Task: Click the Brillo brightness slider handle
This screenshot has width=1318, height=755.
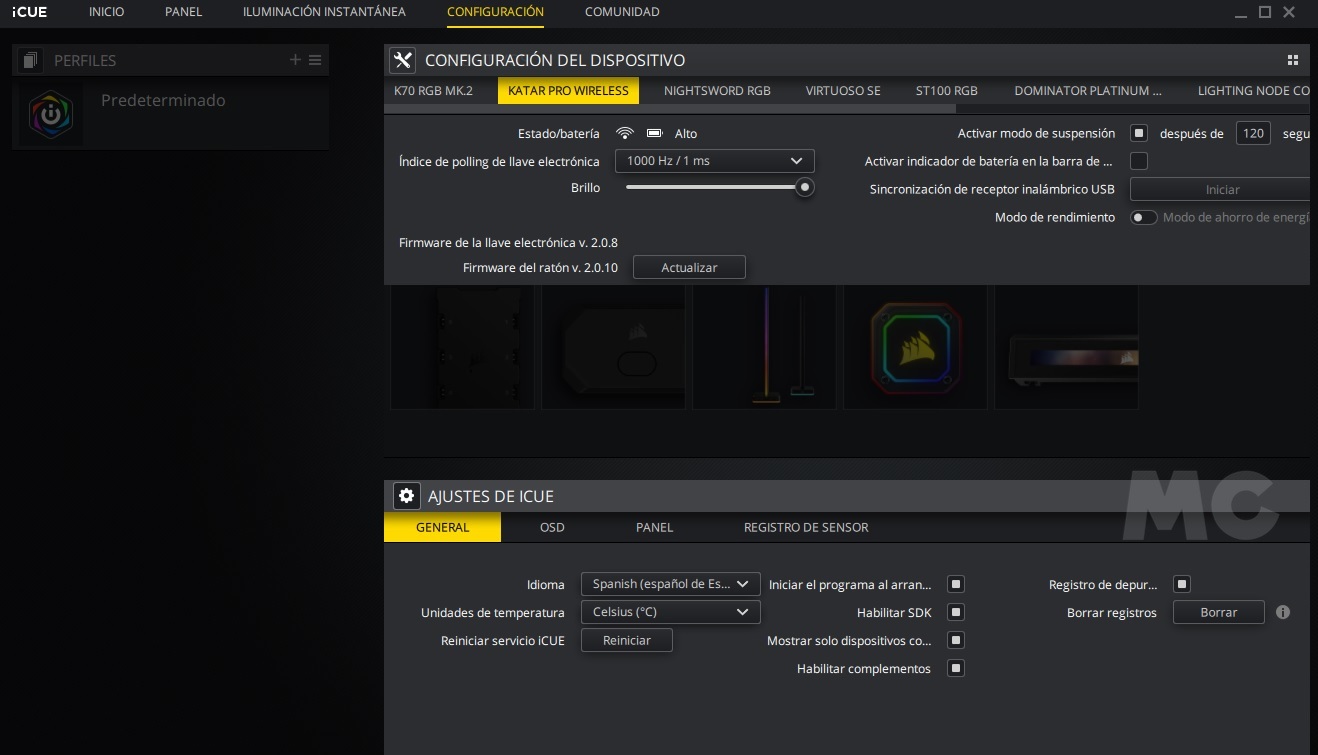Action: click(804, 187)
